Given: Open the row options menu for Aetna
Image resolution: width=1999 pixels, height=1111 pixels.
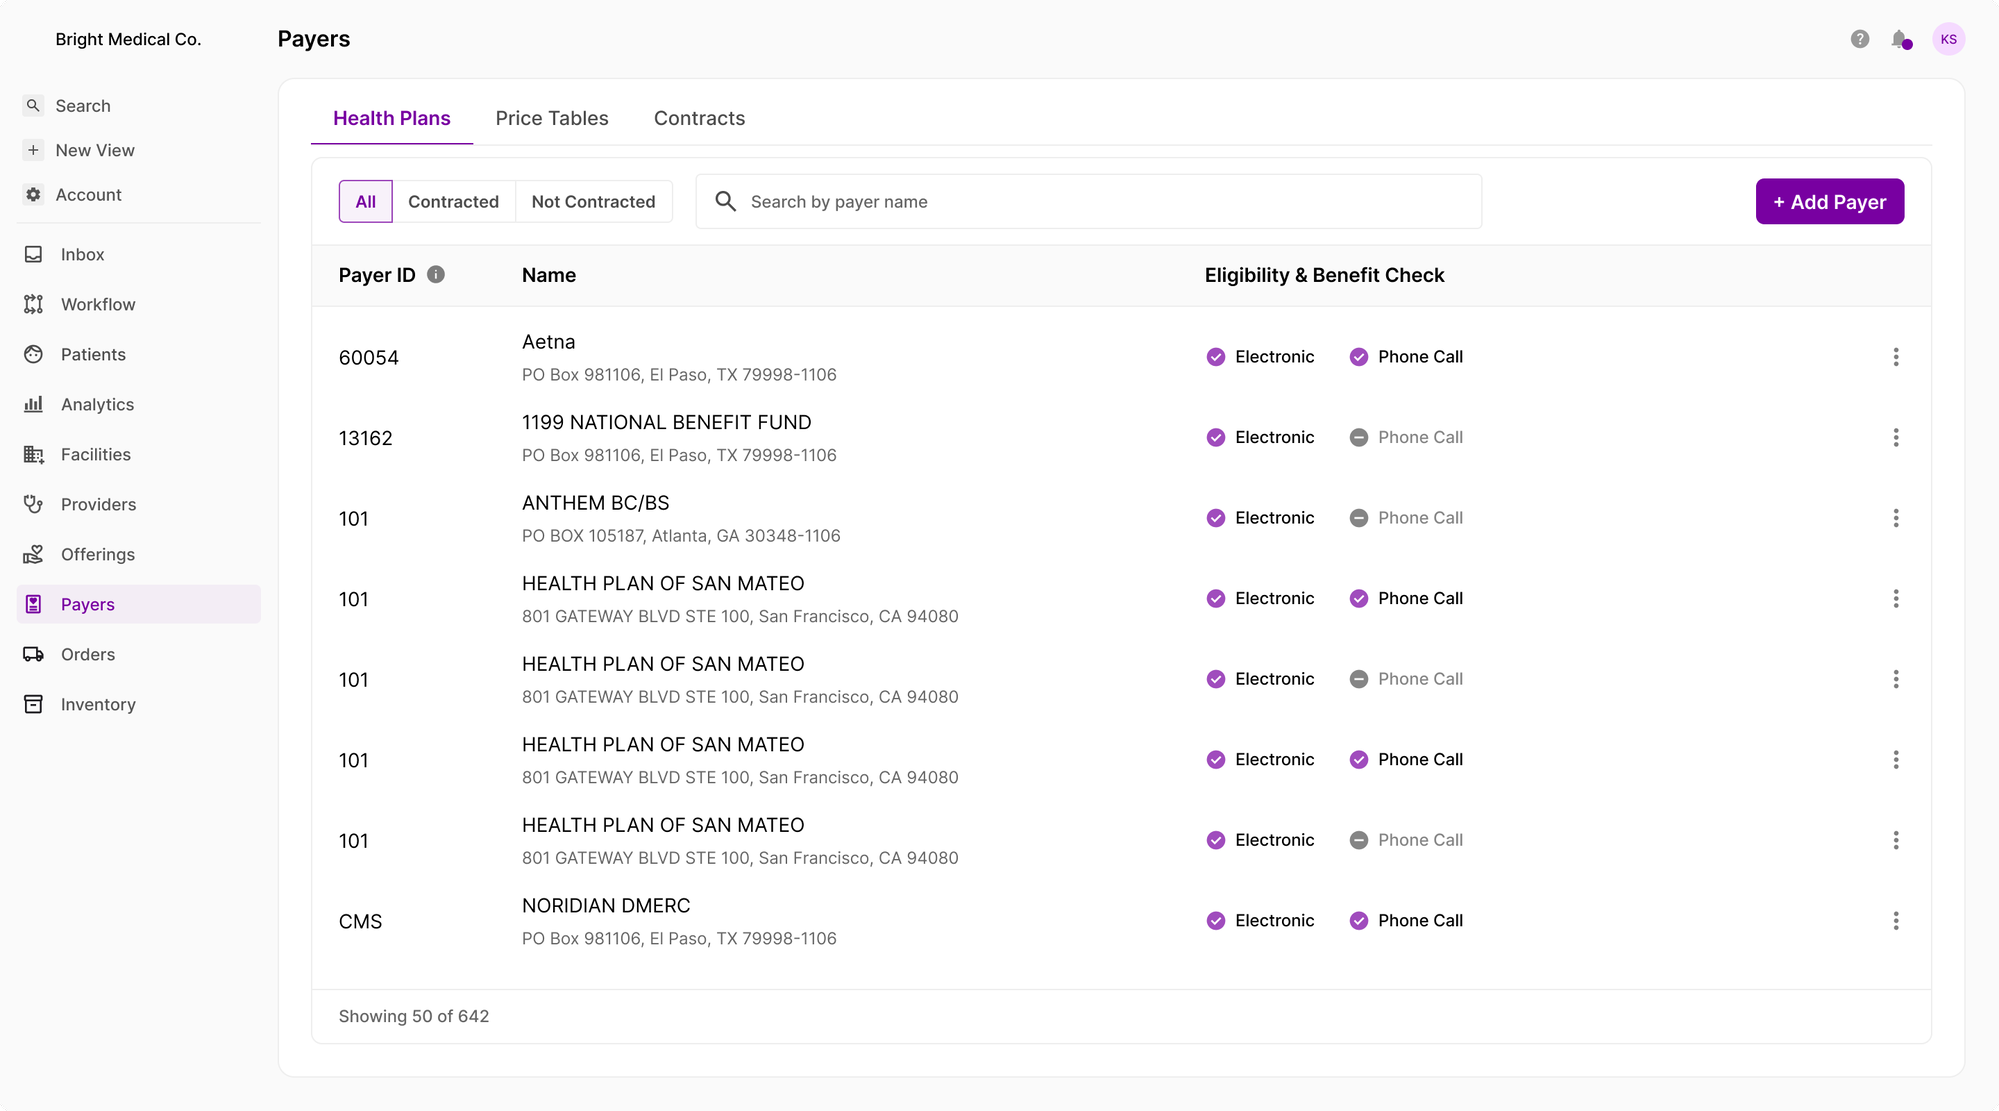Looking at the screenshot, I should (1895, 357).
